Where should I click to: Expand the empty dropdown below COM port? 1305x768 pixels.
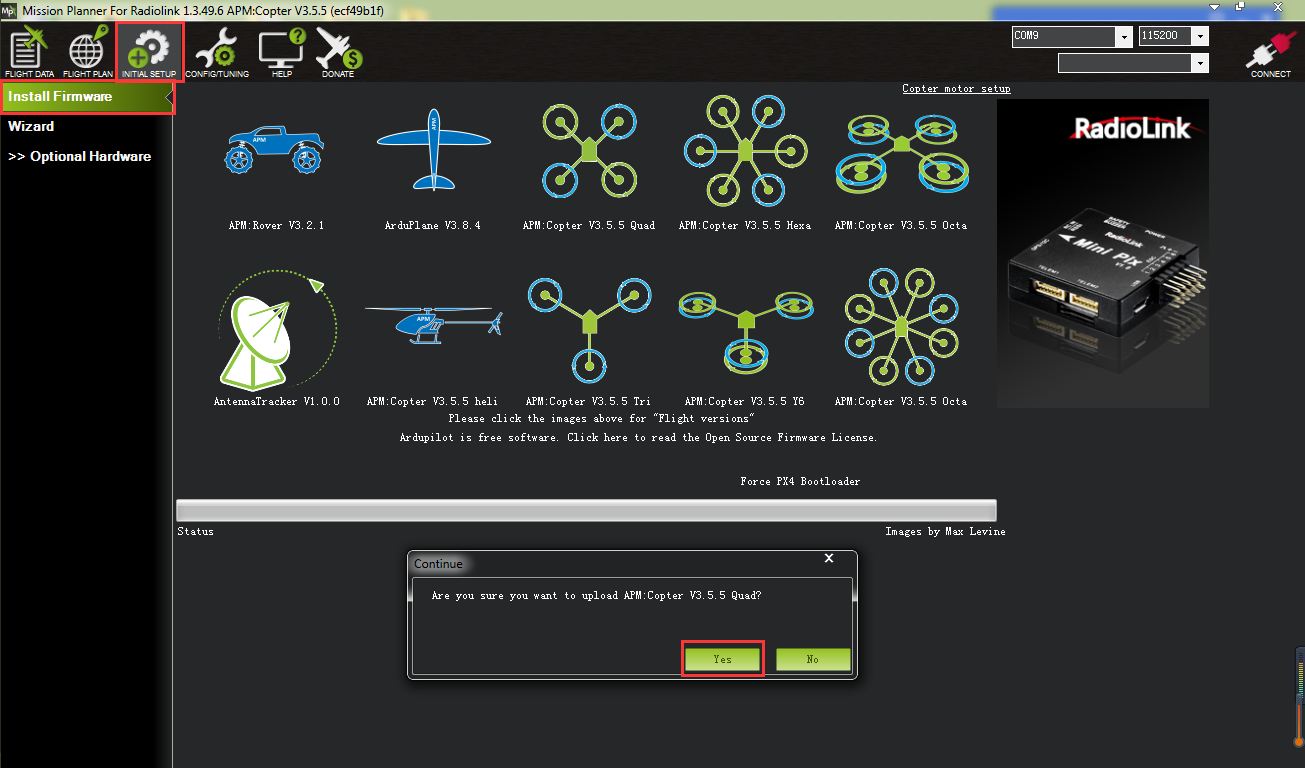click(1200, 64)
